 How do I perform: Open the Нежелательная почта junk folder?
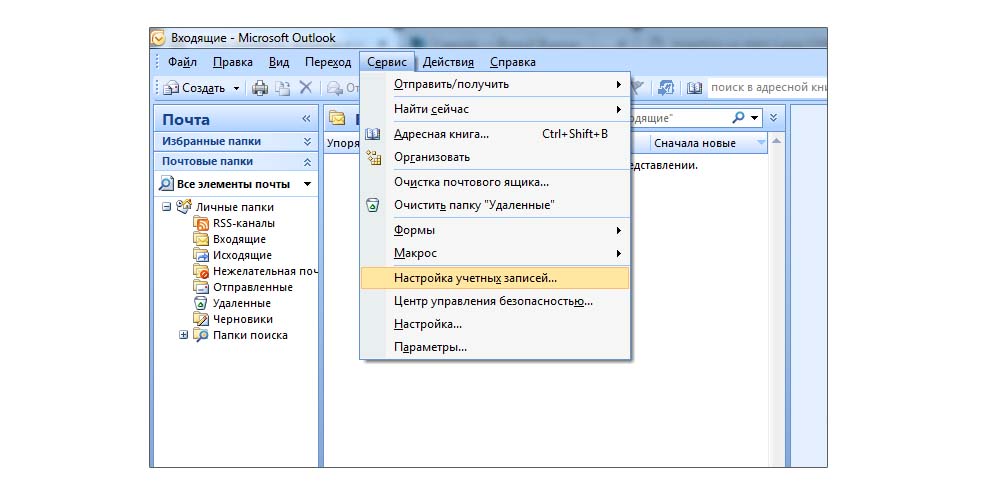pos(265,271)
